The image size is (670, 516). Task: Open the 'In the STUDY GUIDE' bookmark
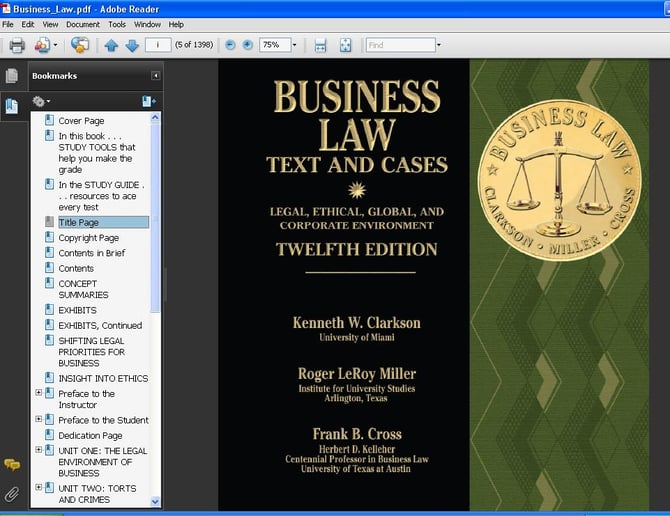tap(101, 196)
